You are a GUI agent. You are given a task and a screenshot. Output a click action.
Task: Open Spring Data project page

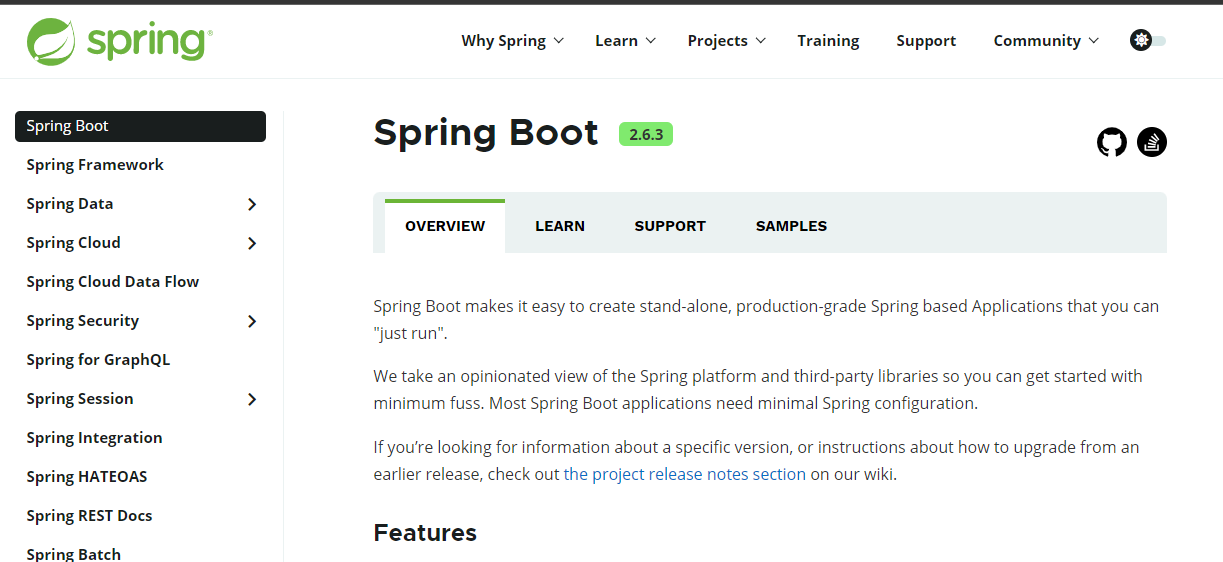pos(70,204)
